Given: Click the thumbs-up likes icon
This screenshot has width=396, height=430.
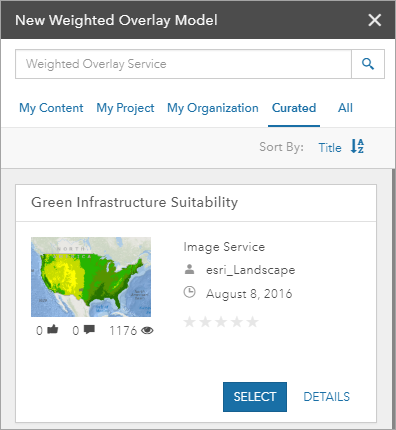Looking at the screenshot, I should pos(53,330).
